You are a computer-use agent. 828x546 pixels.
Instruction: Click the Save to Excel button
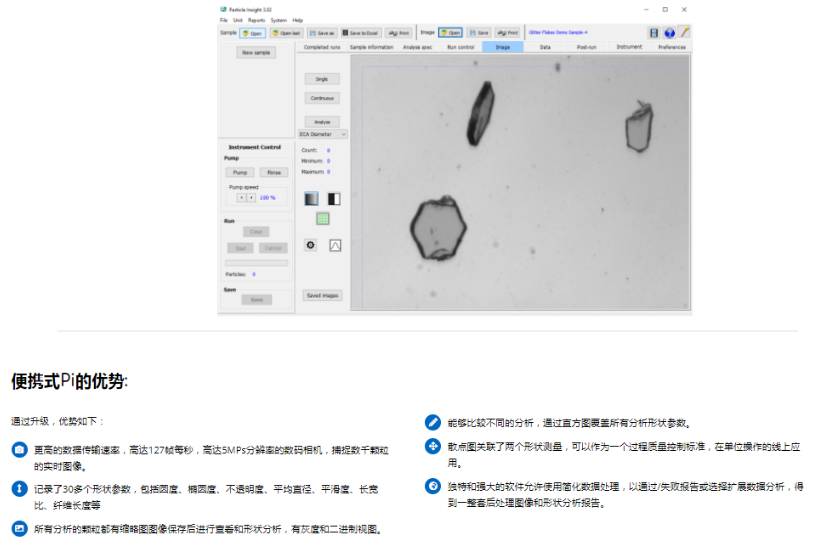(x=360, y=33)
